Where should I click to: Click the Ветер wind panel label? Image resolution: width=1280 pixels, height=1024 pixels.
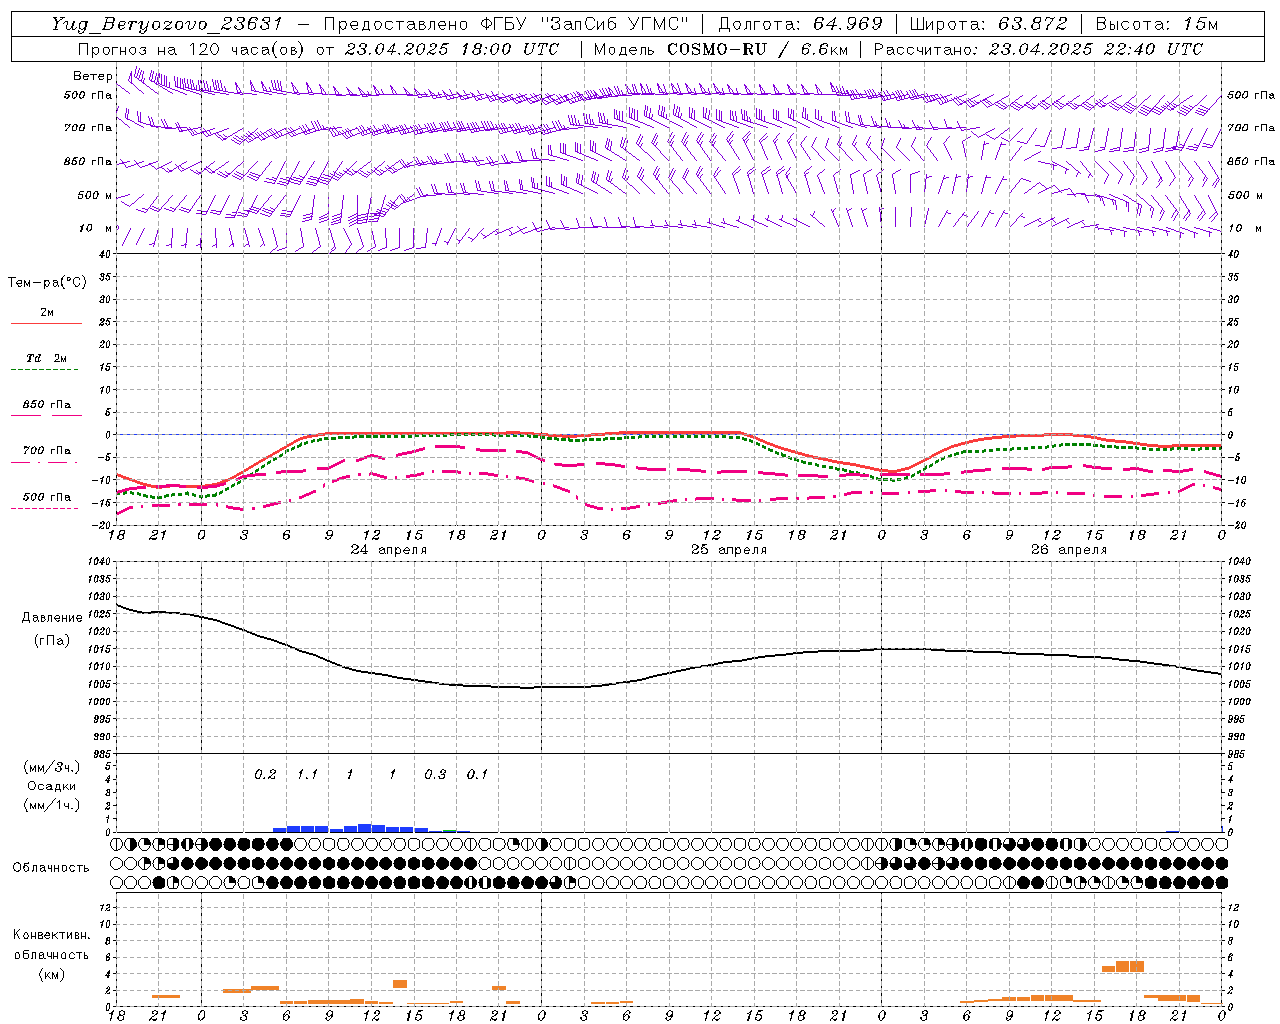(x=92, y=76)
